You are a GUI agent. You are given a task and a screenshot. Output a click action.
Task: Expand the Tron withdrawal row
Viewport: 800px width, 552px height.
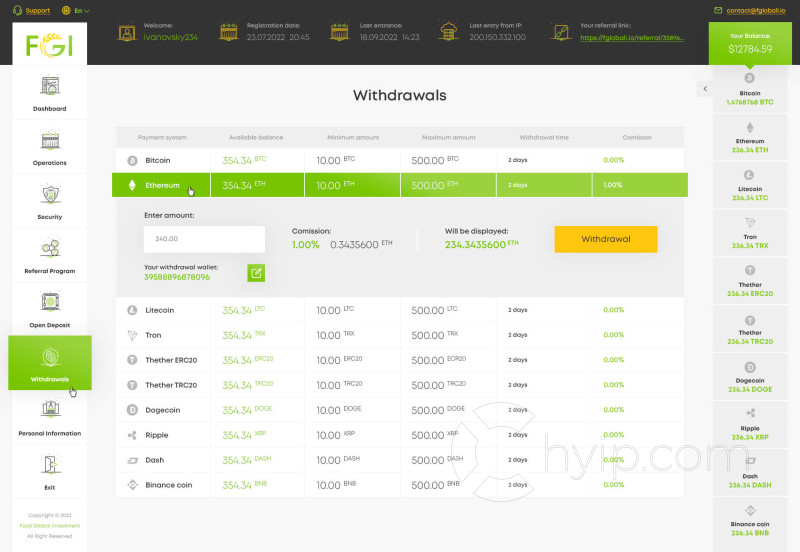[400, 335]
